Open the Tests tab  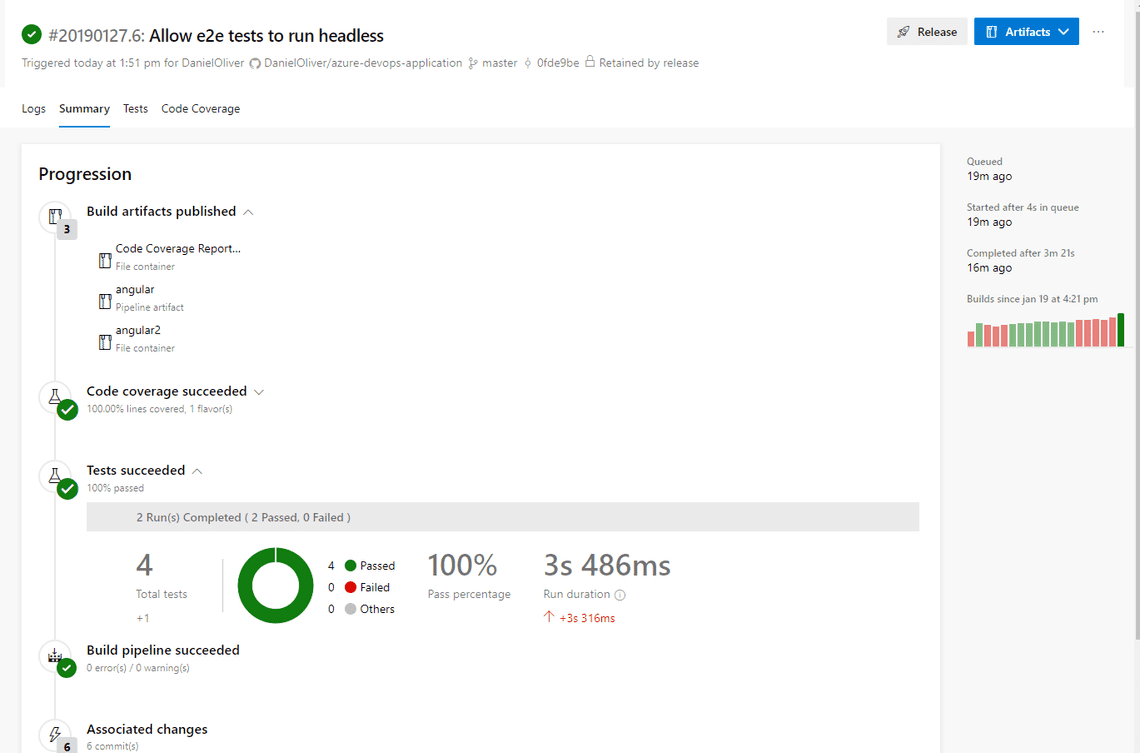pos(135,109)
